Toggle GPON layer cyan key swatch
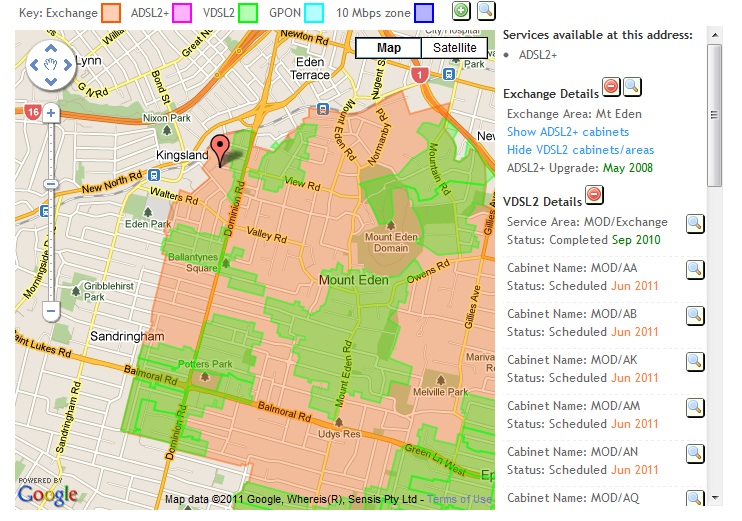Image resolution: width=742 pixels, height=521 pixels. pos(313,13)
